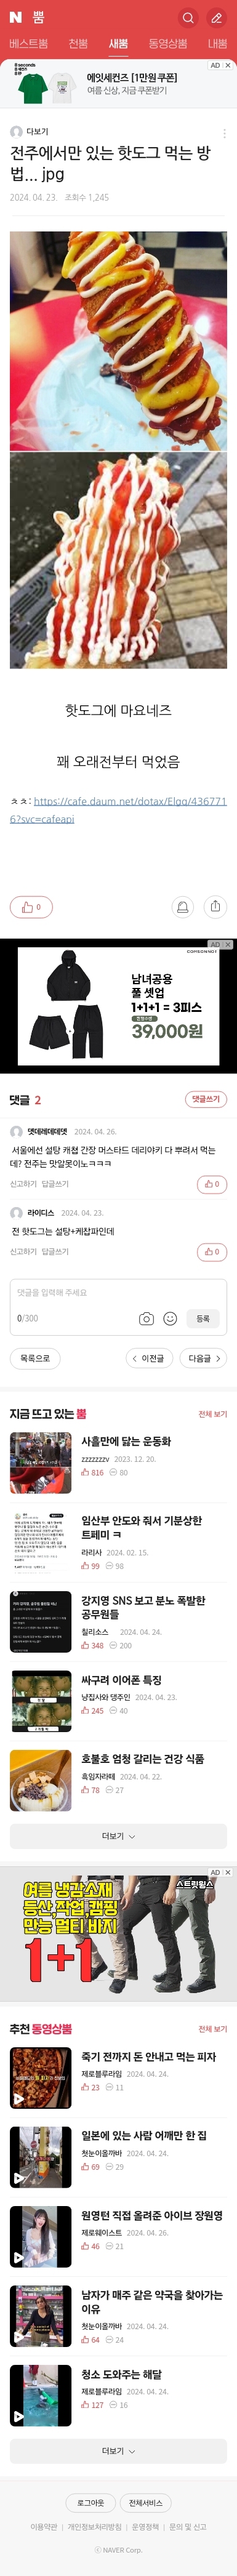Open the 사흘만에 닿는 운동화 thumbnail

[x=41, y=1463]
